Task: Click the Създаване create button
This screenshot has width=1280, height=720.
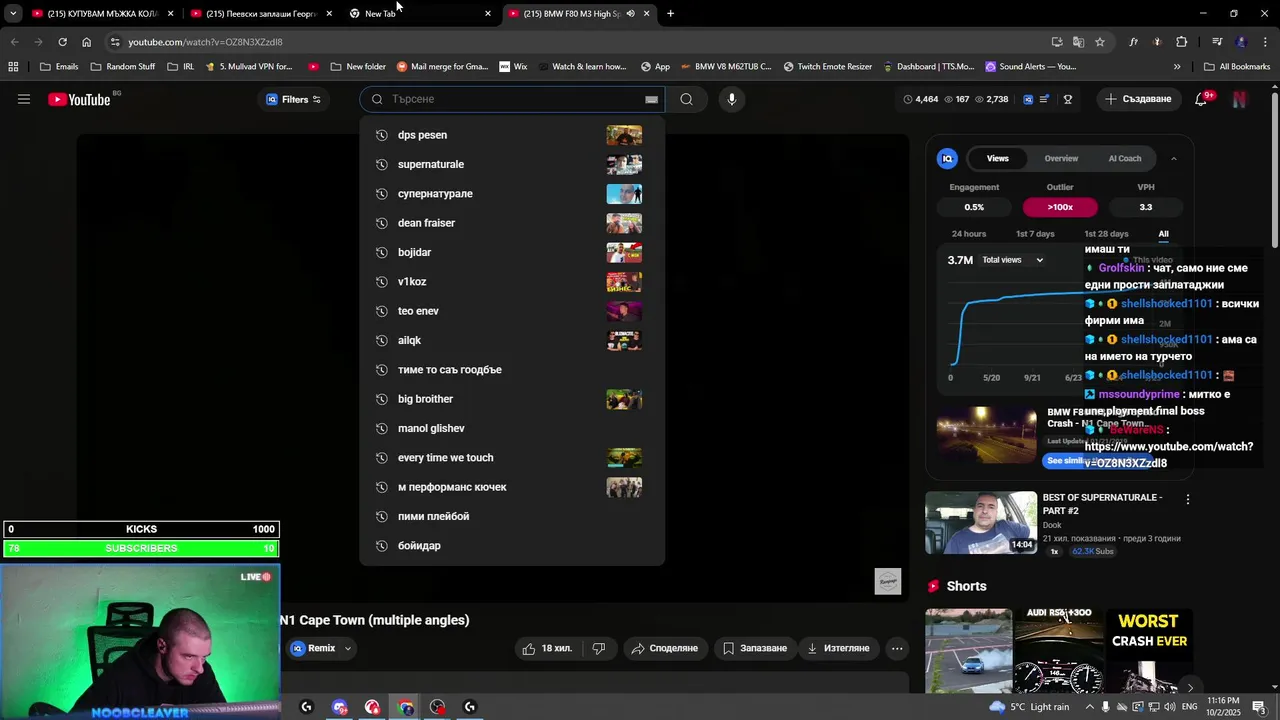Action: click(1138, 99)
